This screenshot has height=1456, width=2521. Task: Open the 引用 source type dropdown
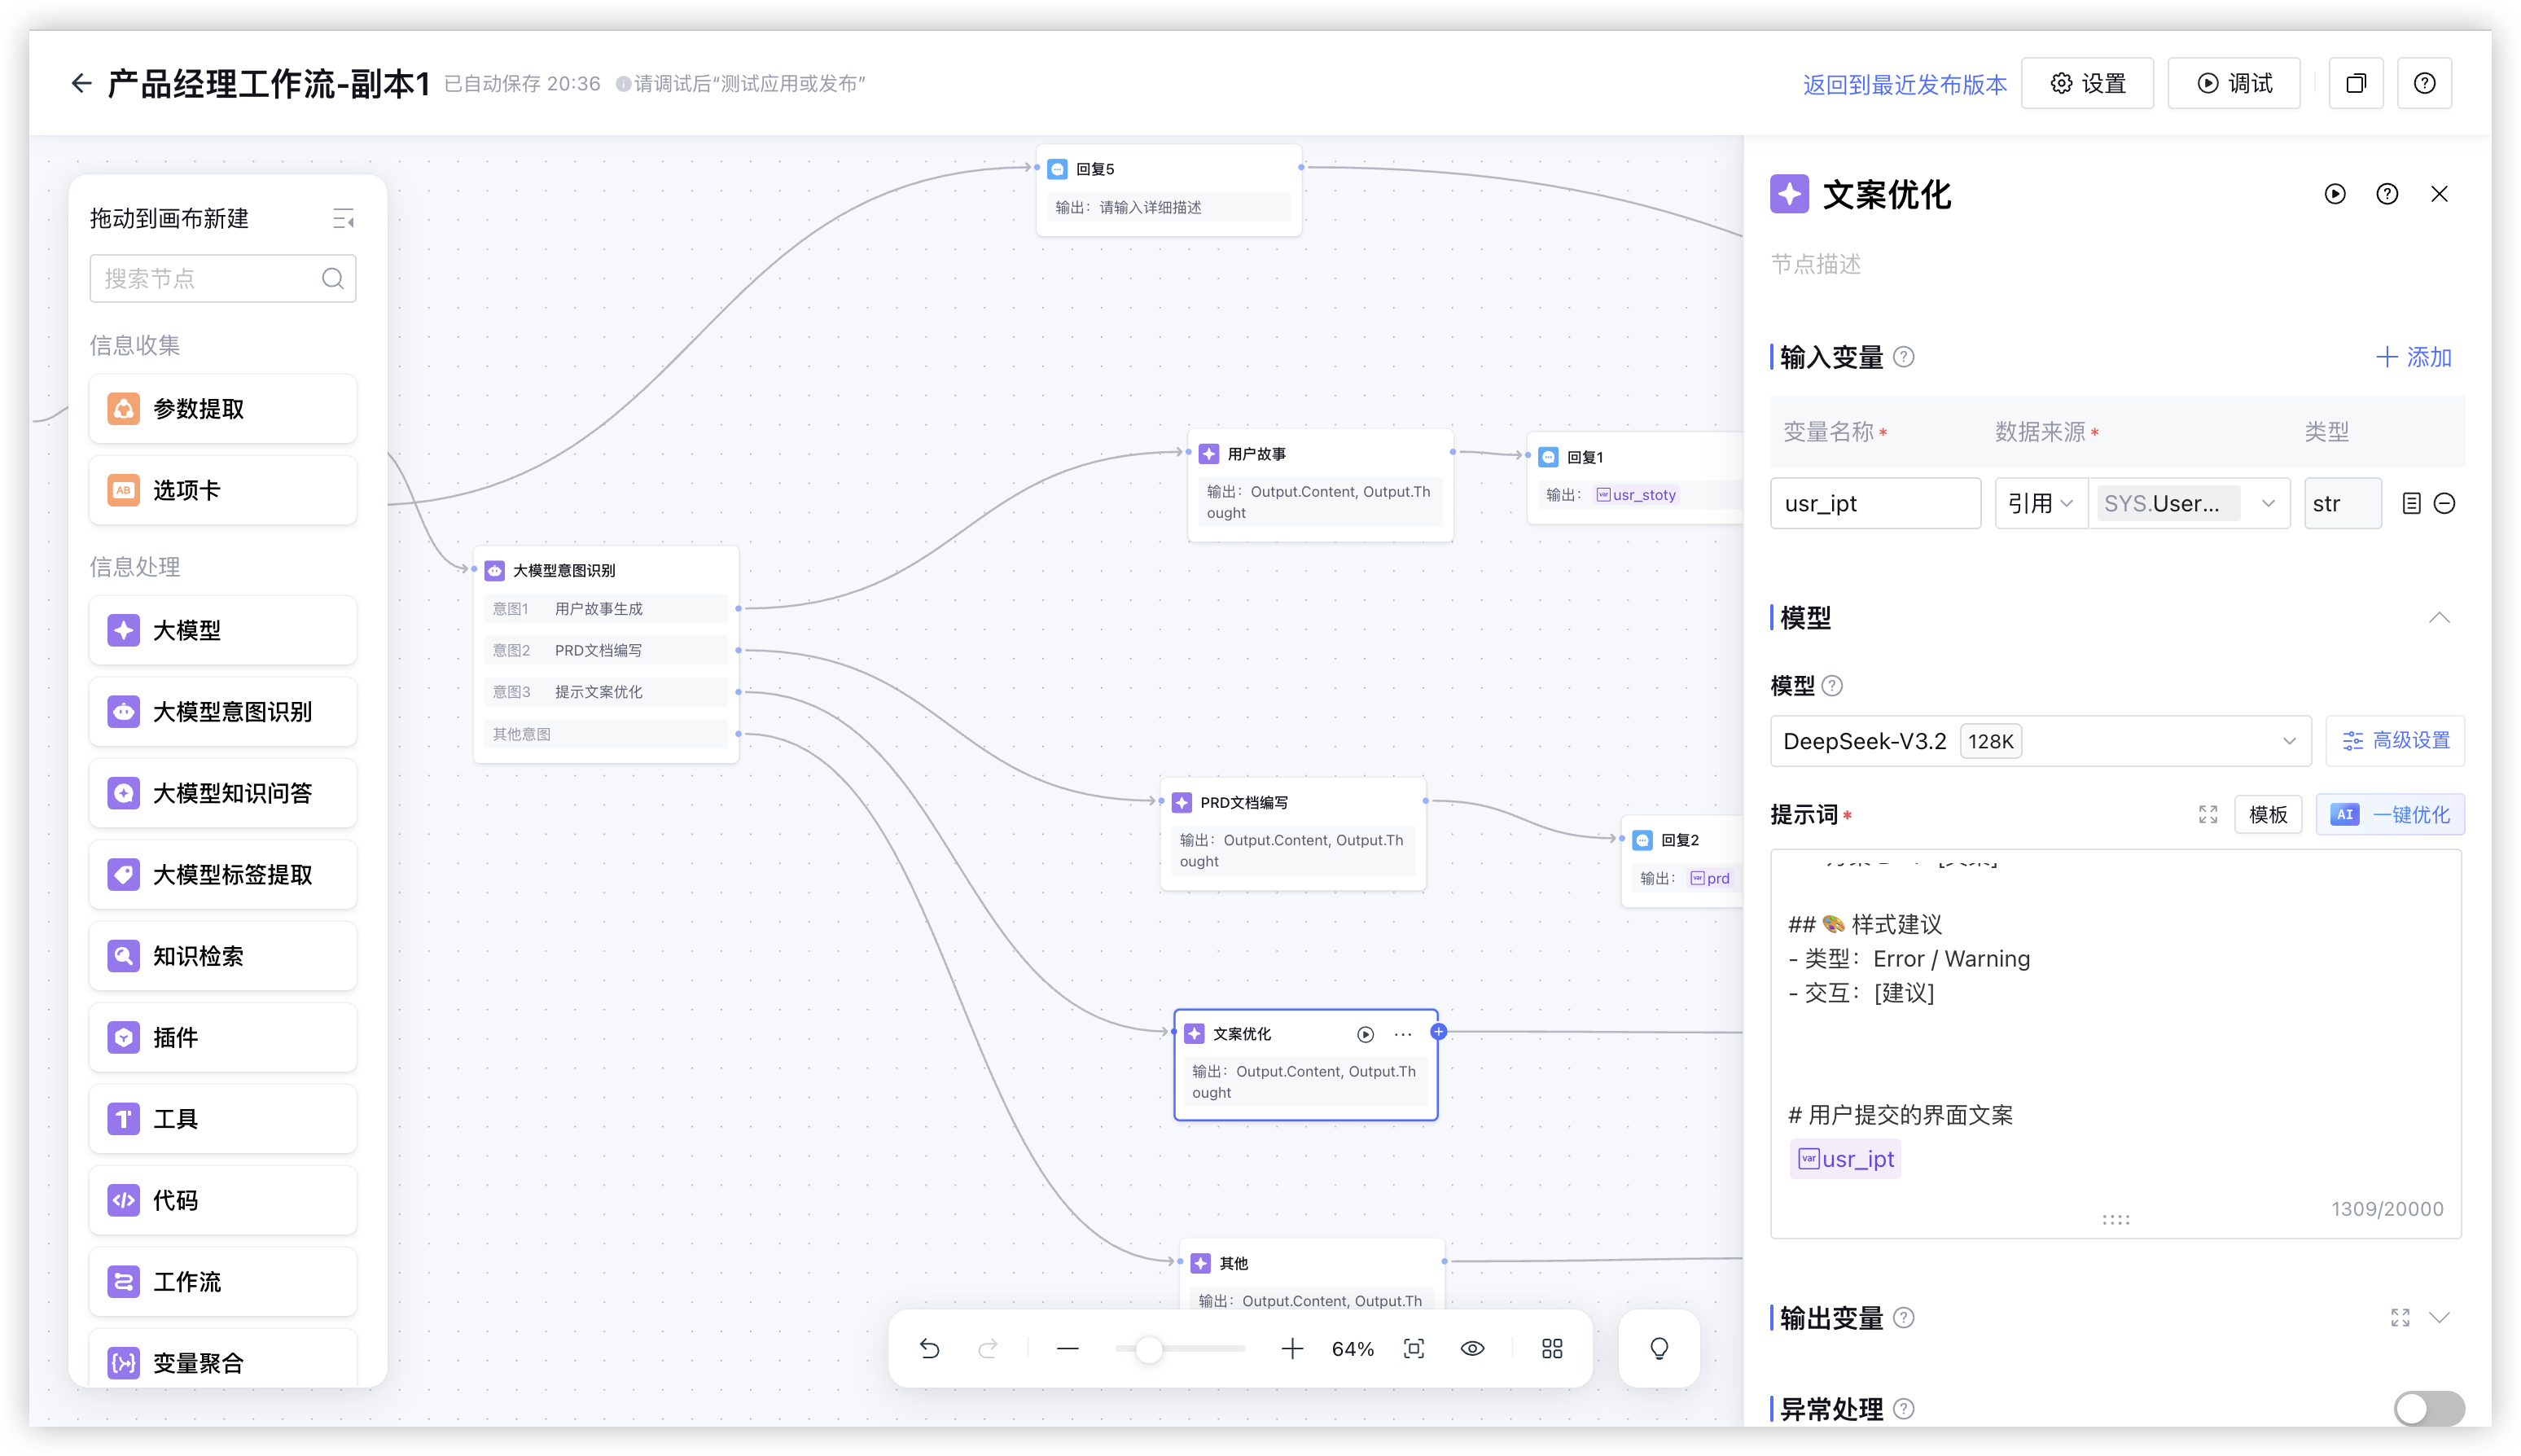point(2040,503)
